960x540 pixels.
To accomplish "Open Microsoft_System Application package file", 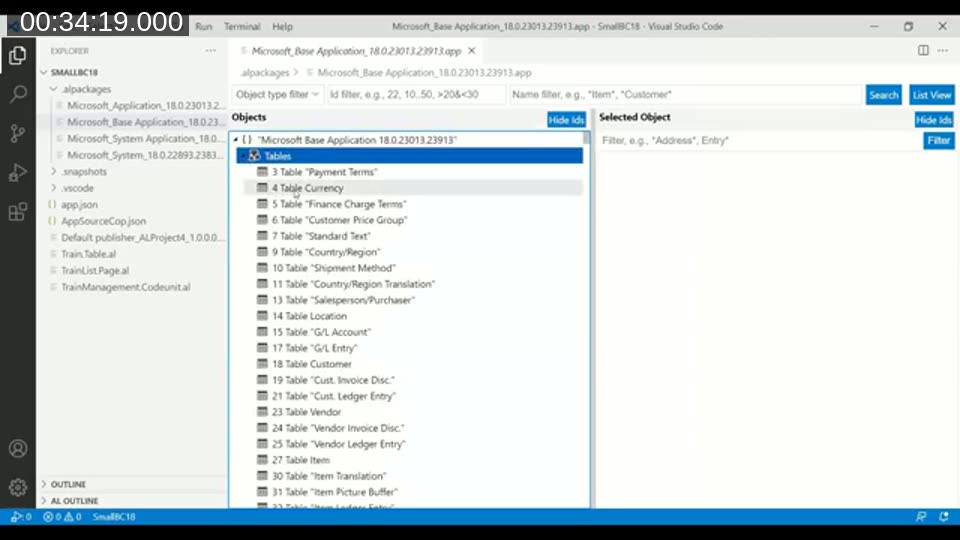I will [146, 138].
